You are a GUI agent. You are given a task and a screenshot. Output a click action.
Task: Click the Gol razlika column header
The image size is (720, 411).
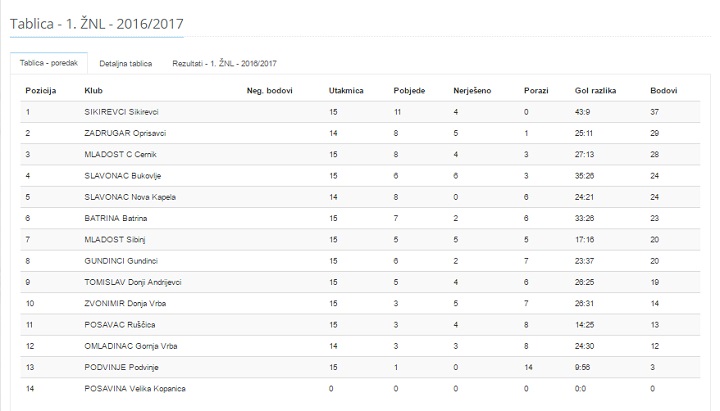pyautogui.click(x=595, y=90)
